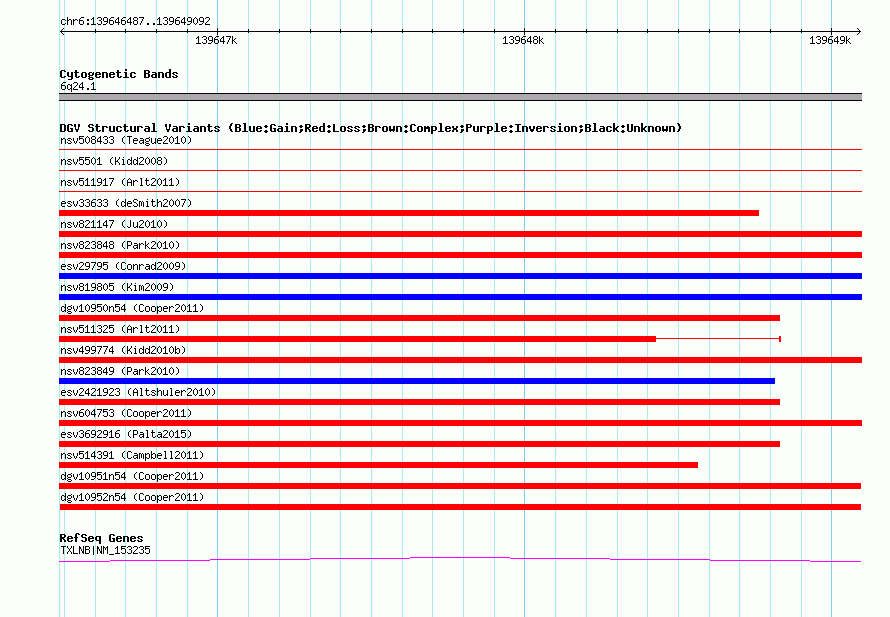Select the esv3692916 (Palta2015) label
The image size is (890, 617).
(126, 434)
